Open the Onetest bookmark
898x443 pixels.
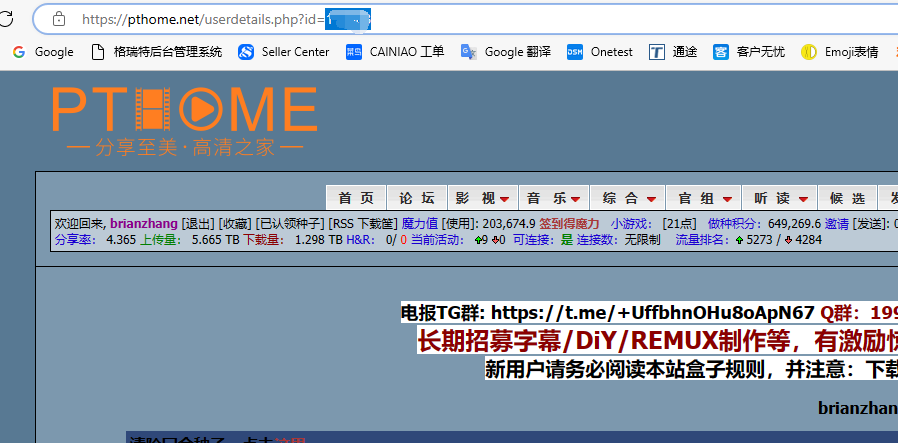(x=600, y=52)
